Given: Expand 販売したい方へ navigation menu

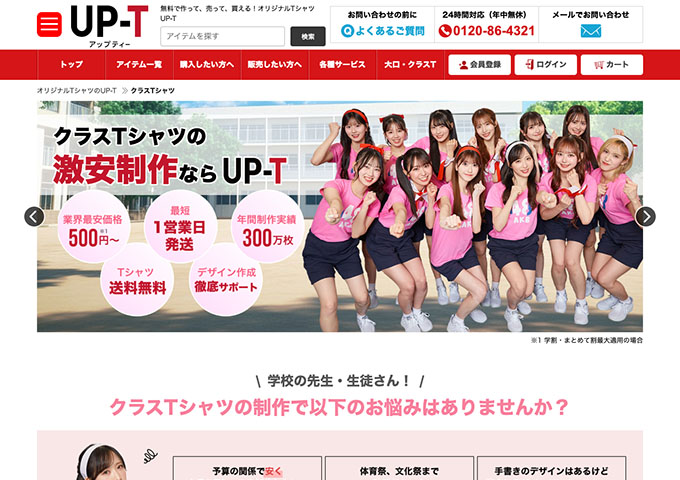Looking at the screenshot, I should [x=275, y=65].
